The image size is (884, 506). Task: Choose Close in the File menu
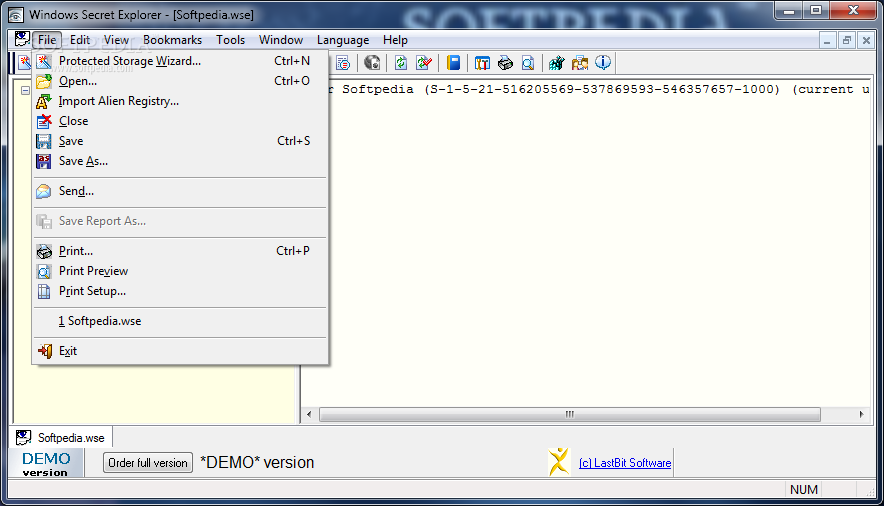[180, 121]
